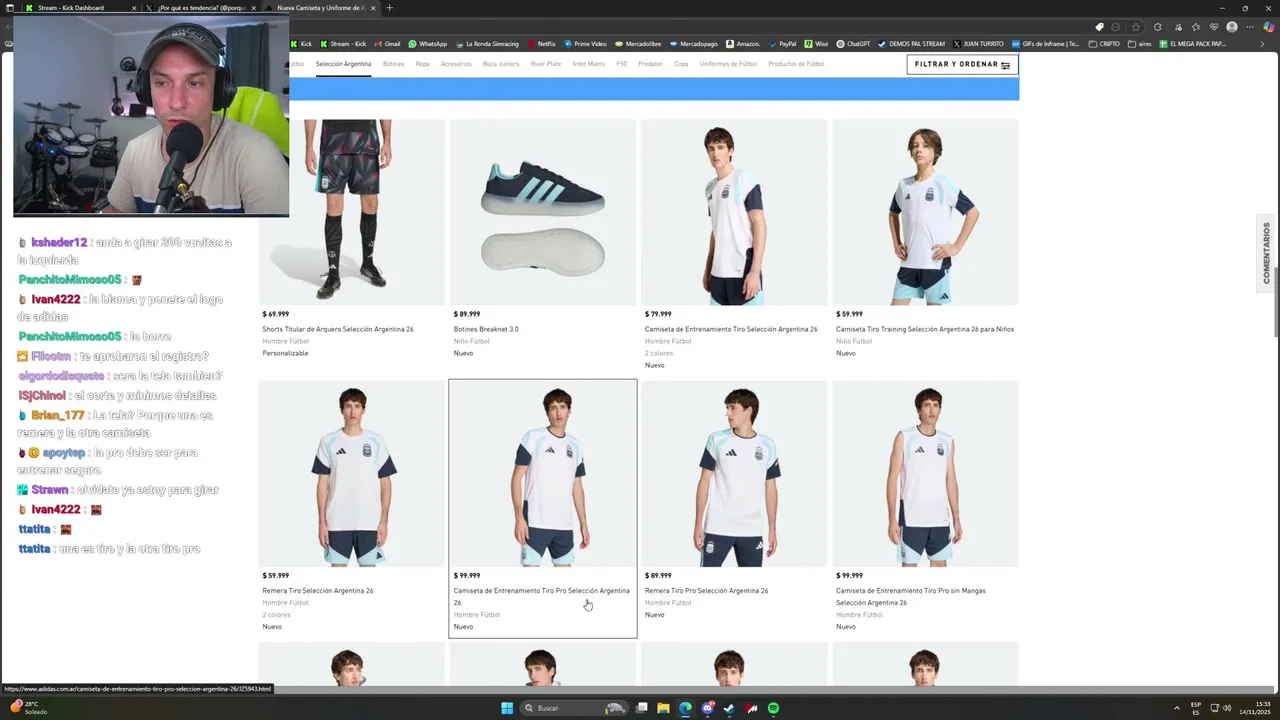The height and width of the screenshot is (720, 1280).
Task: Open File Explorer from taskbar
Action: coord(663,708)
